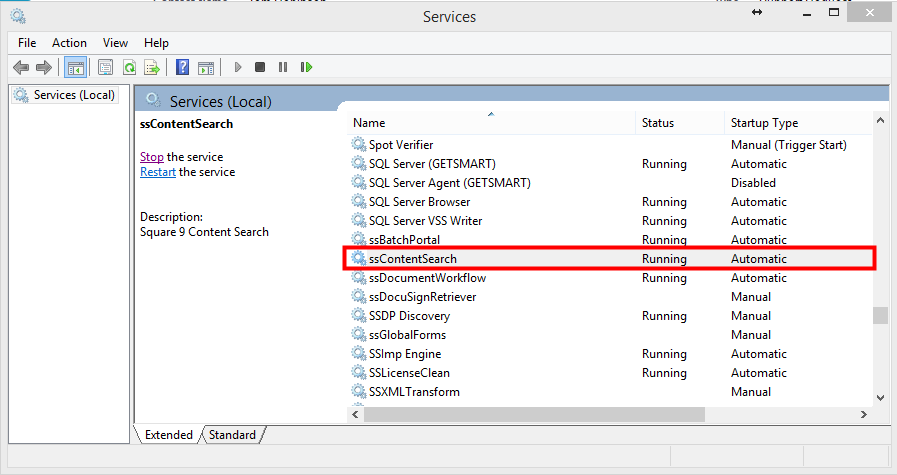Click the Export List toolbar icon
Screen dimensions: 897x475
coord(152,67)
